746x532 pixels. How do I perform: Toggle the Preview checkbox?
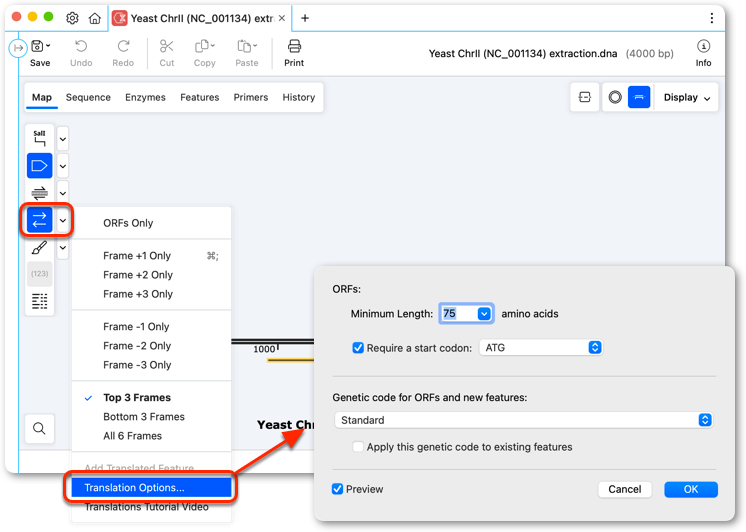tap(337, 489)
